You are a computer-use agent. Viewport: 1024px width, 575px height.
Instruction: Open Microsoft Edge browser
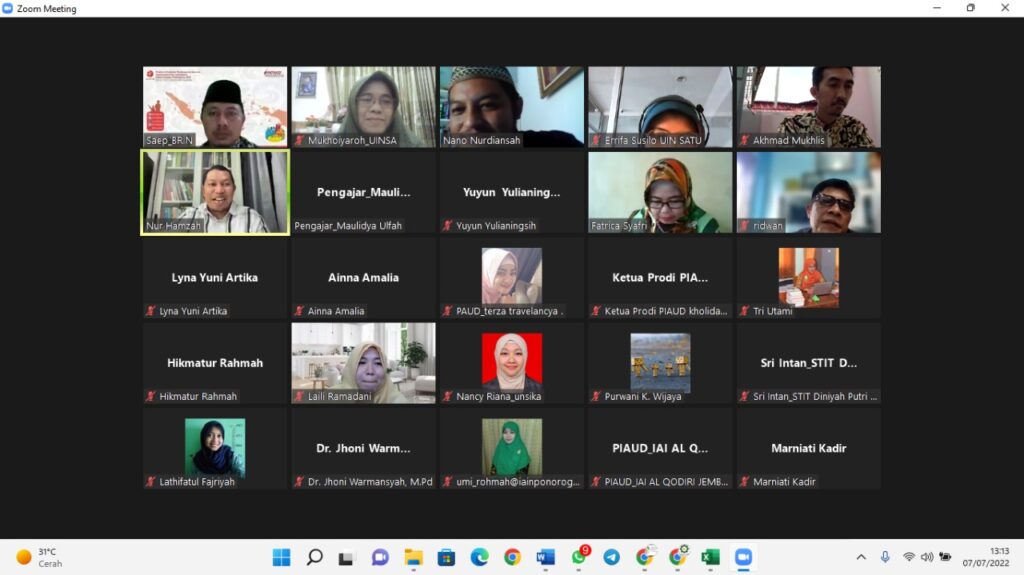click(479, 557)
